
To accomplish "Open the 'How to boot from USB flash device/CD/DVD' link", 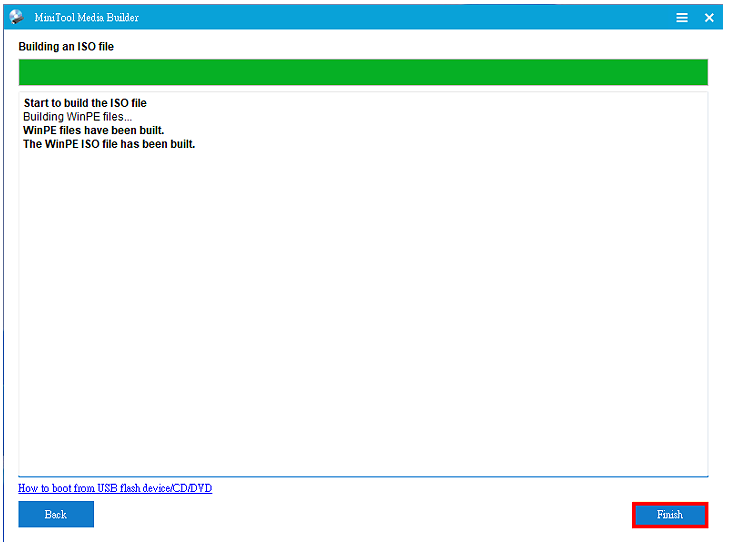I will coord(115,488).
